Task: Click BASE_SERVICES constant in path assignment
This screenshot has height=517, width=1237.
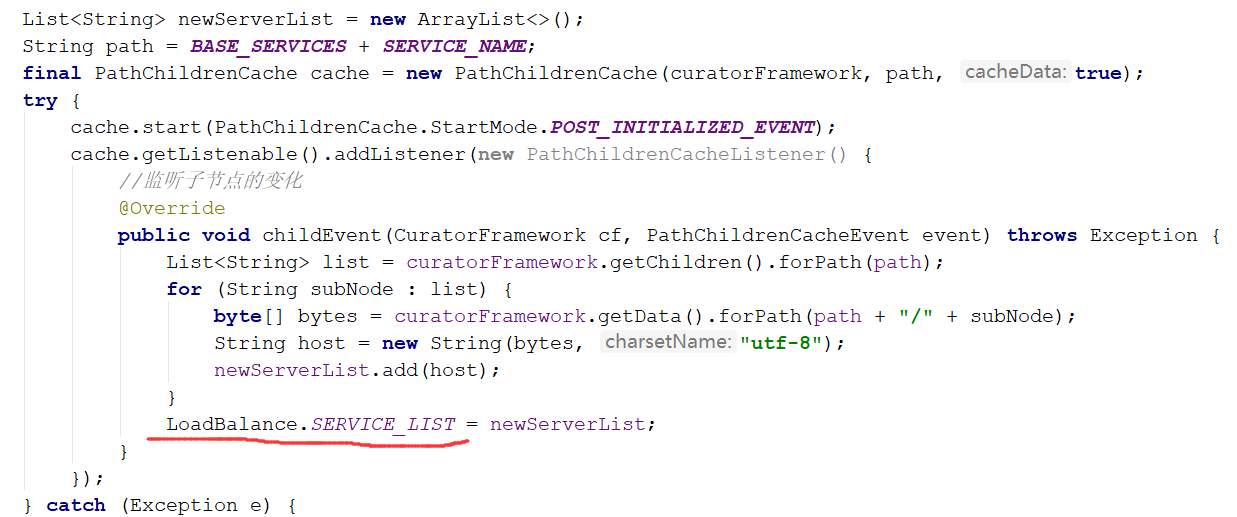Action: coord(269,46)
